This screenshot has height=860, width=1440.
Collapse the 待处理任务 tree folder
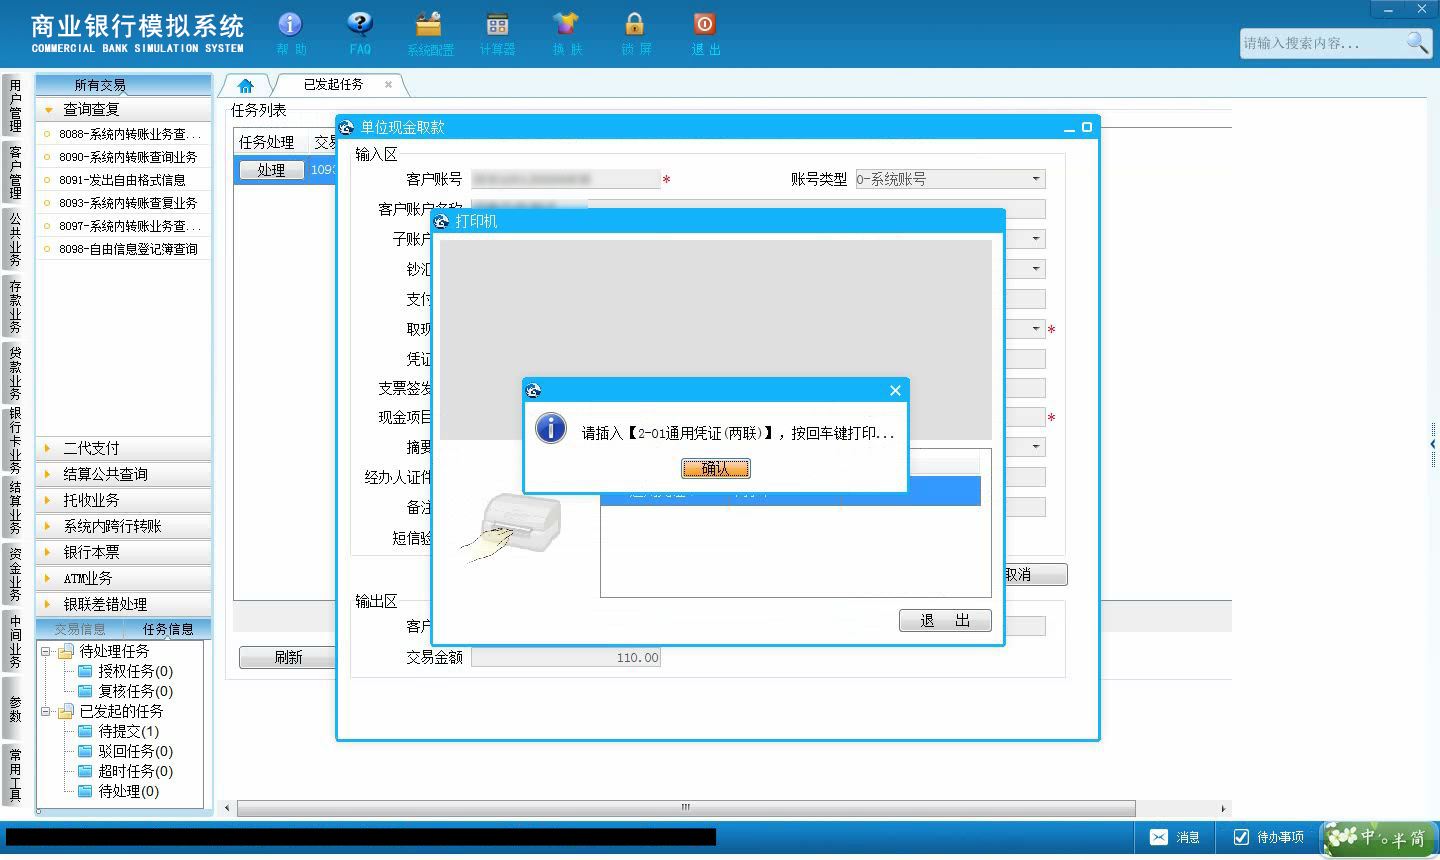pos(45,651)
